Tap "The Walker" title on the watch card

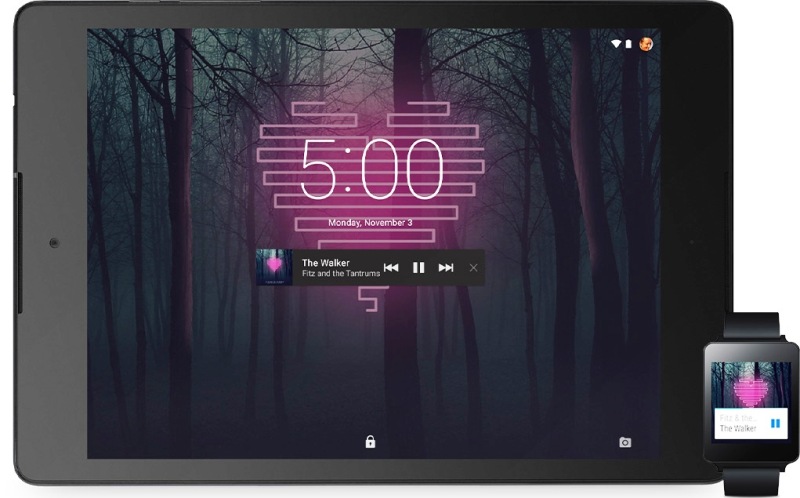tap(738, 428)
